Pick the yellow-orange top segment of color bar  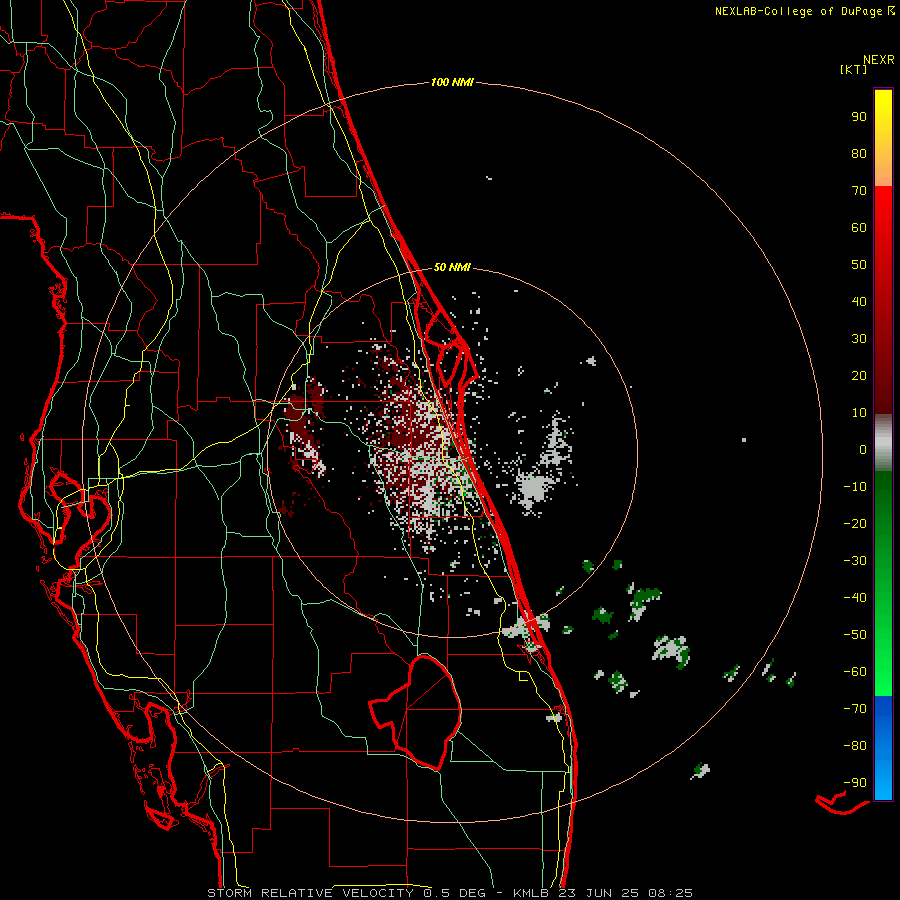[883, 138]
